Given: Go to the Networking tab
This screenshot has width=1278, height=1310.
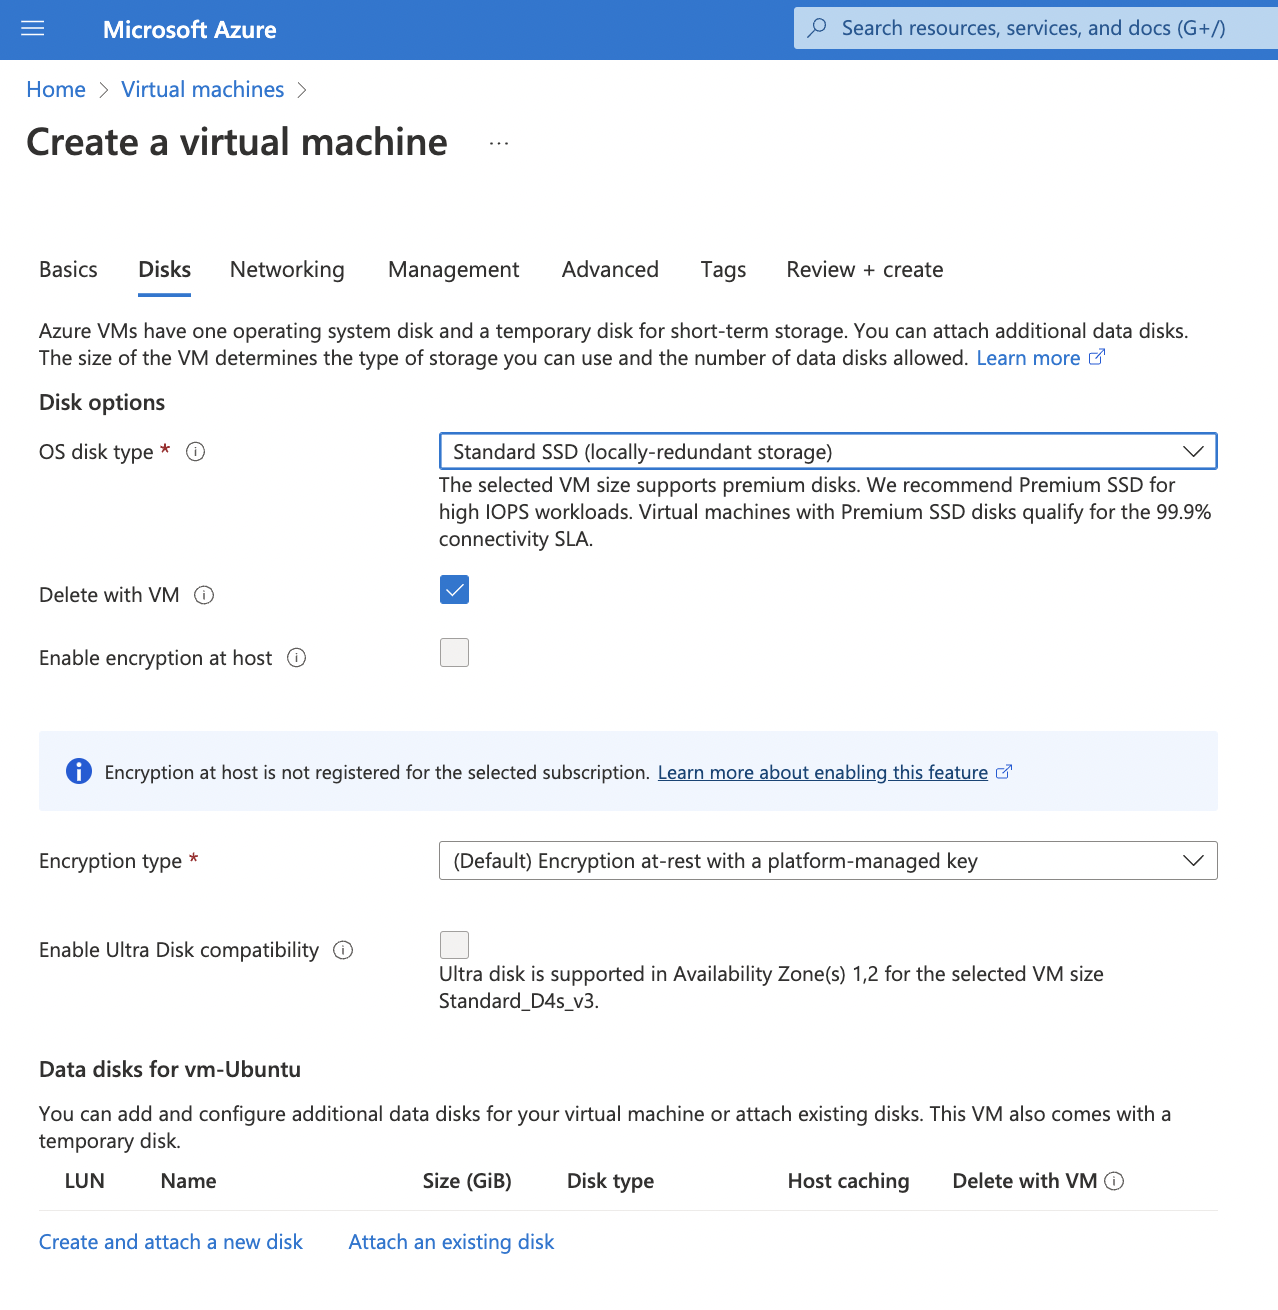Looking at the screenshot, I should 287,270.
